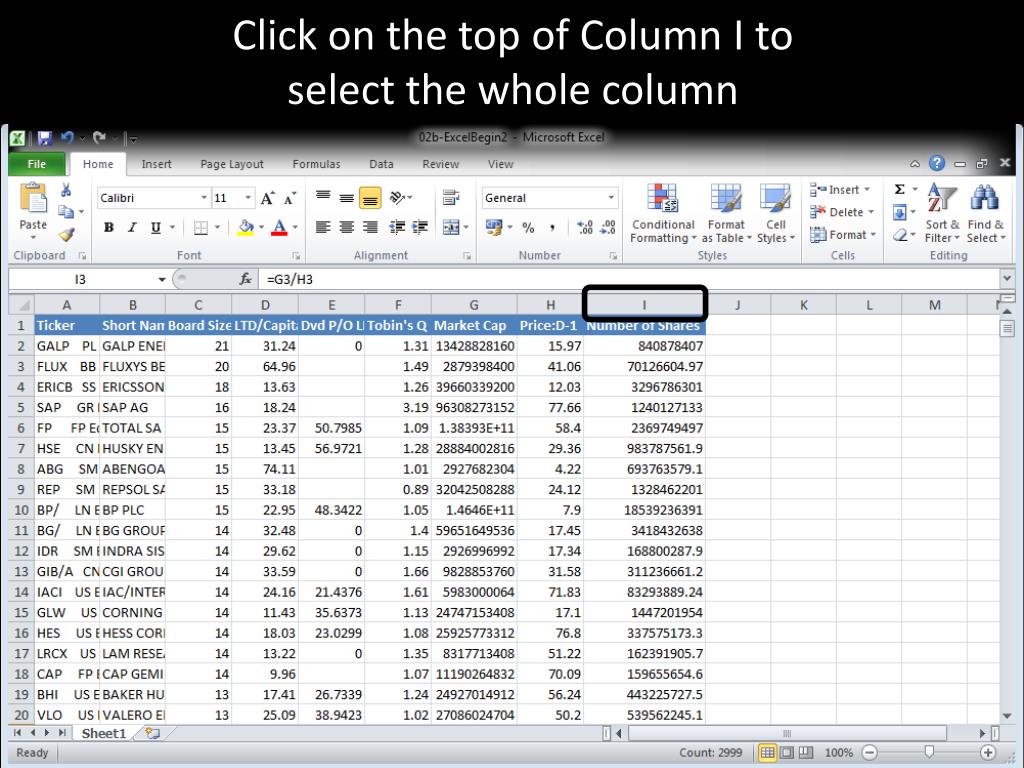1024x768 pixels.
Task: Switch to the Page Layout tab
Action: pyautogui.click(x=232, y=165)
